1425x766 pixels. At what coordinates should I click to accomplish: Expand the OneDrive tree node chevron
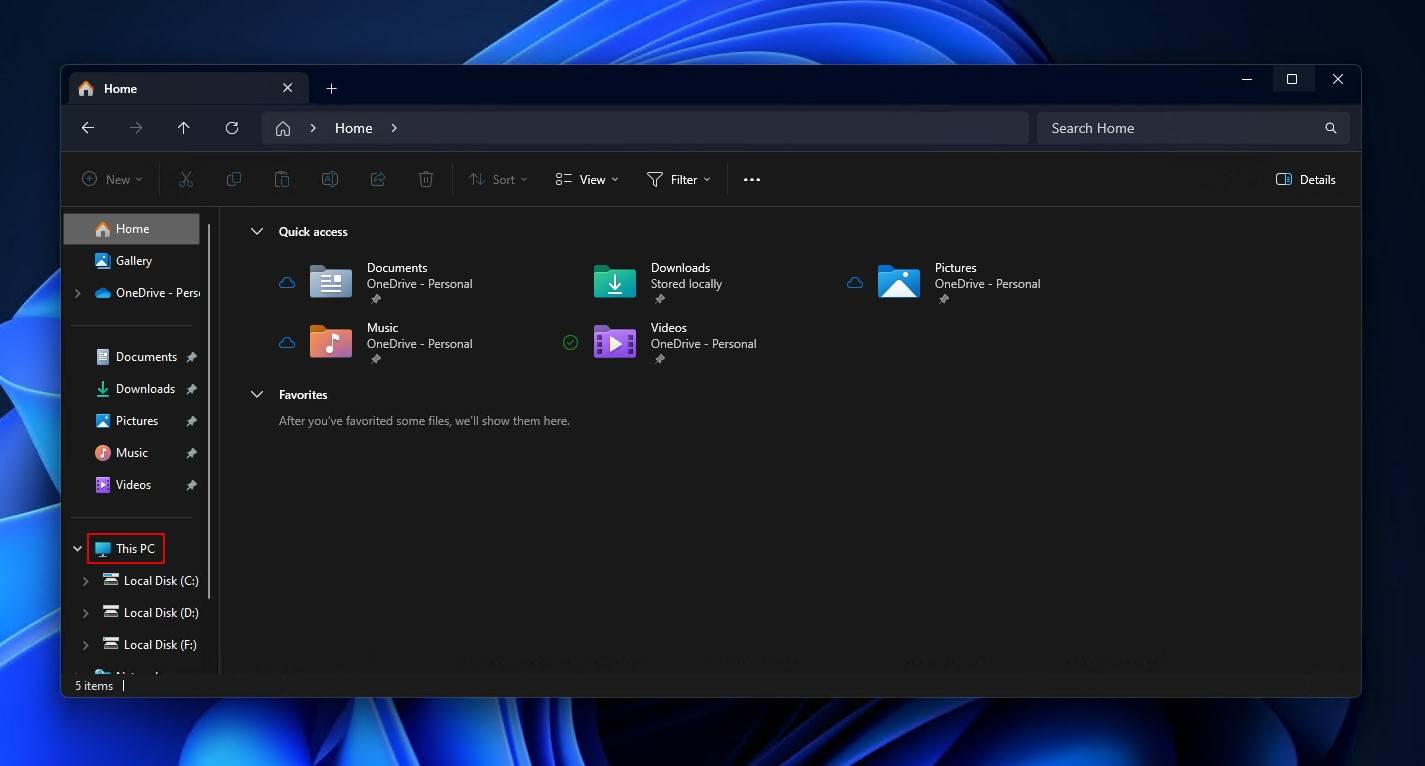(78, 293)
